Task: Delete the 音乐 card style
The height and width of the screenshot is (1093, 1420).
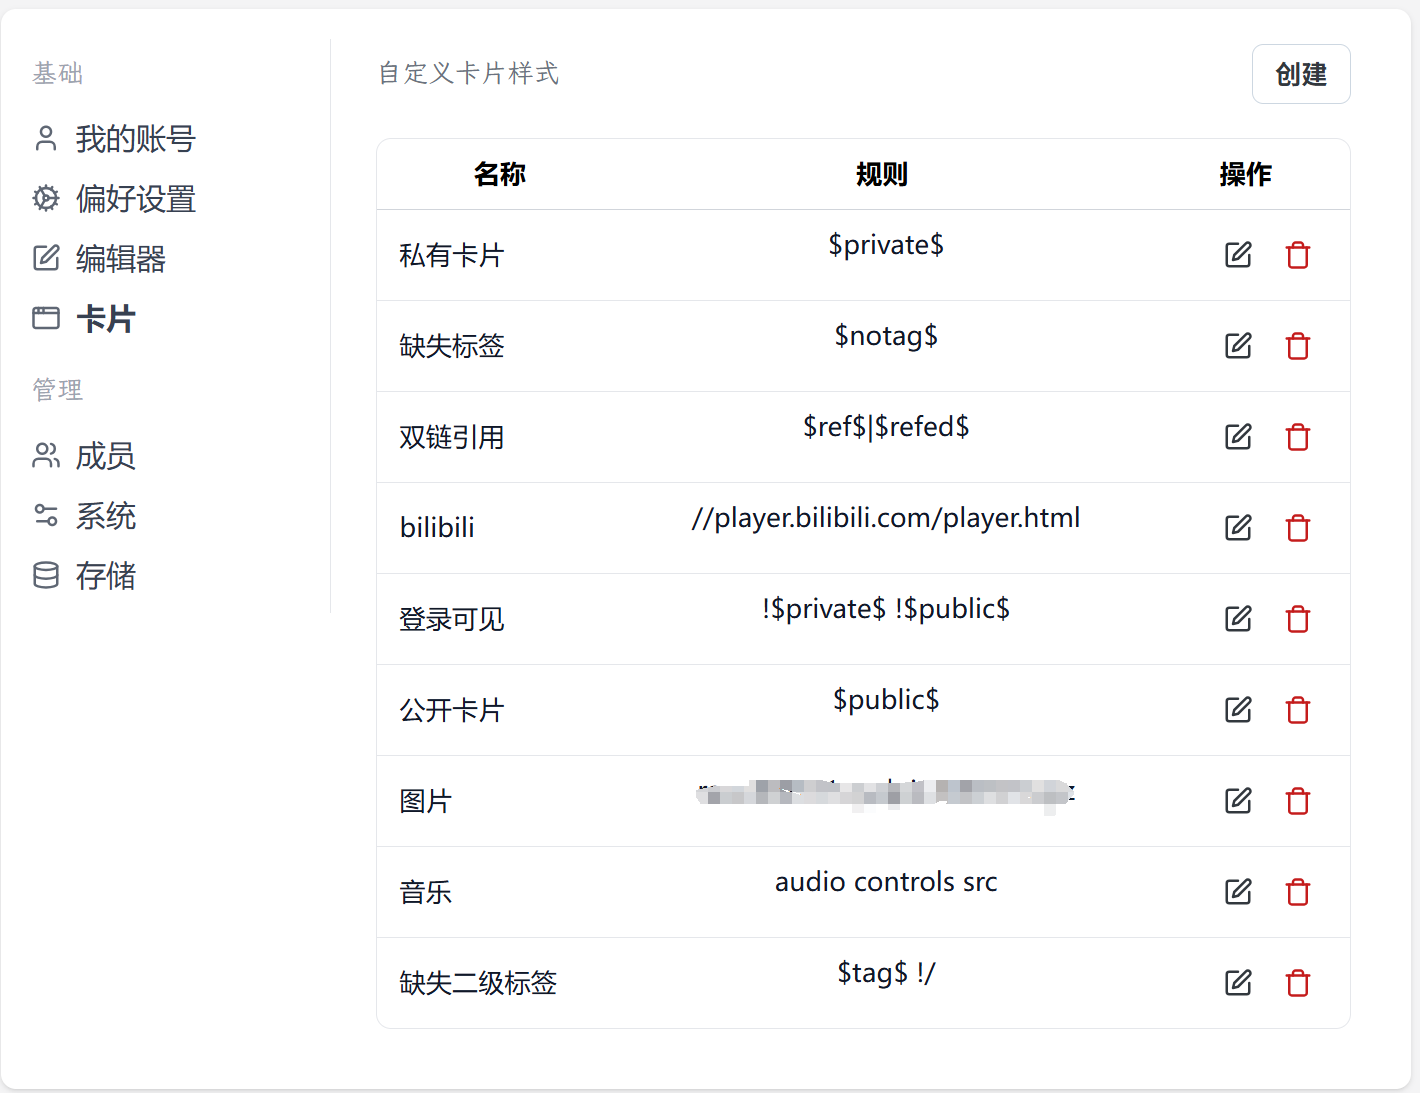Action: (1298, 892)
